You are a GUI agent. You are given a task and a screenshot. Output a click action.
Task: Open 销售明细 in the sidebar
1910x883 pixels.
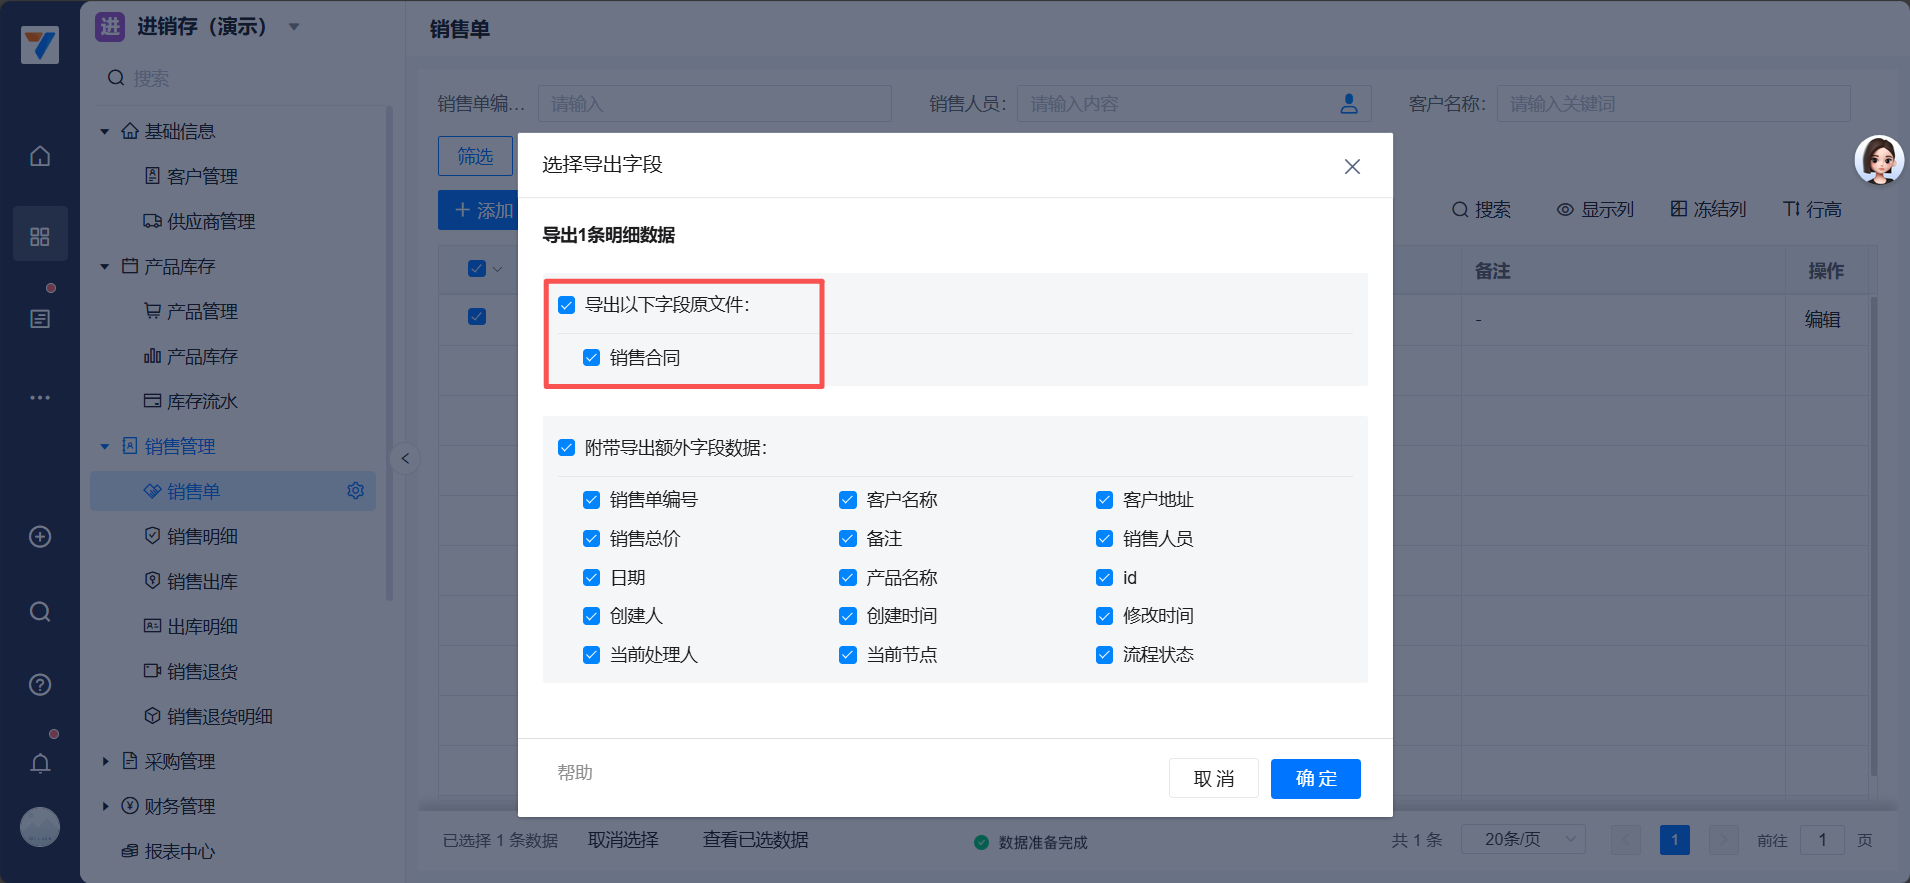point(202,537)
